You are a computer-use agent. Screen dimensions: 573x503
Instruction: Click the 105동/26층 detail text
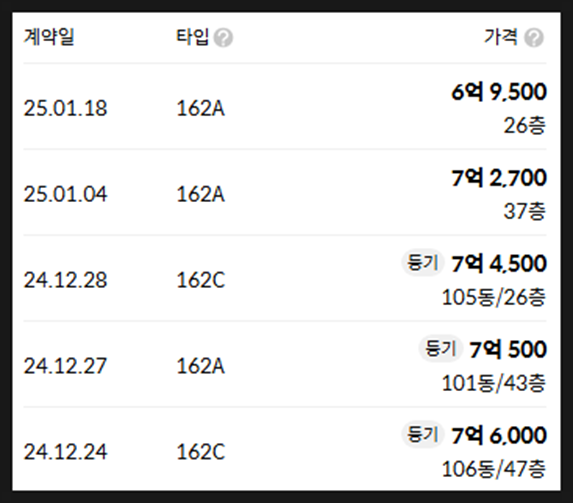tap(494, 297)
